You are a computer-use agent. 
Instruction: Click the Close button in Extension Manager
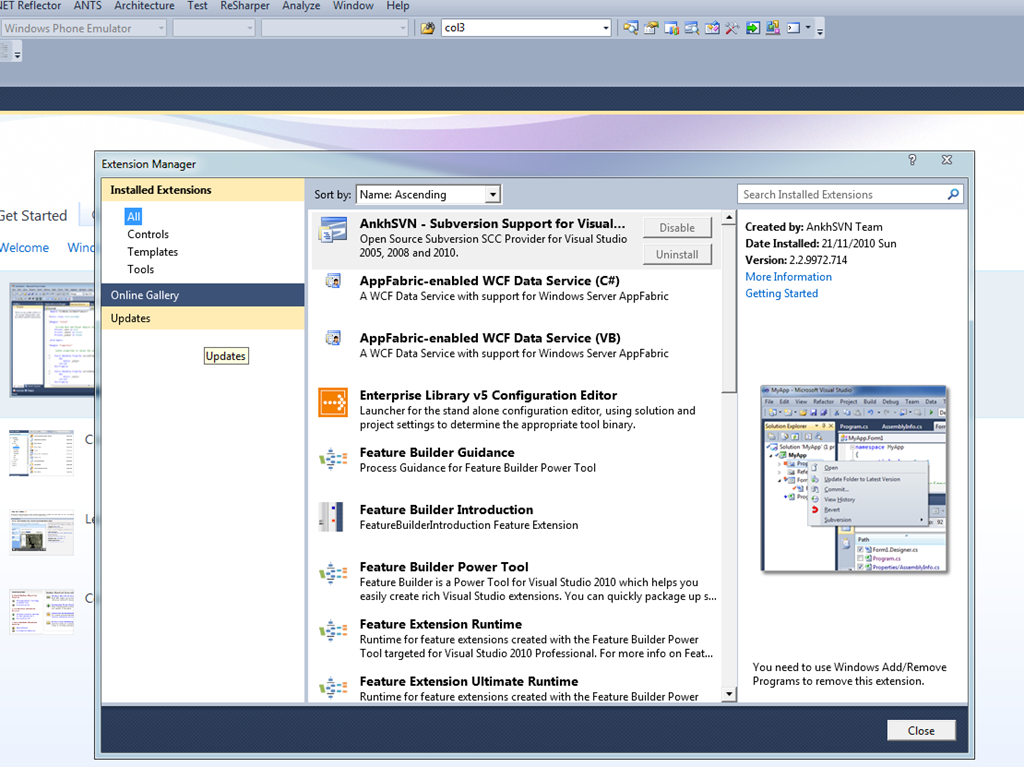920,731
